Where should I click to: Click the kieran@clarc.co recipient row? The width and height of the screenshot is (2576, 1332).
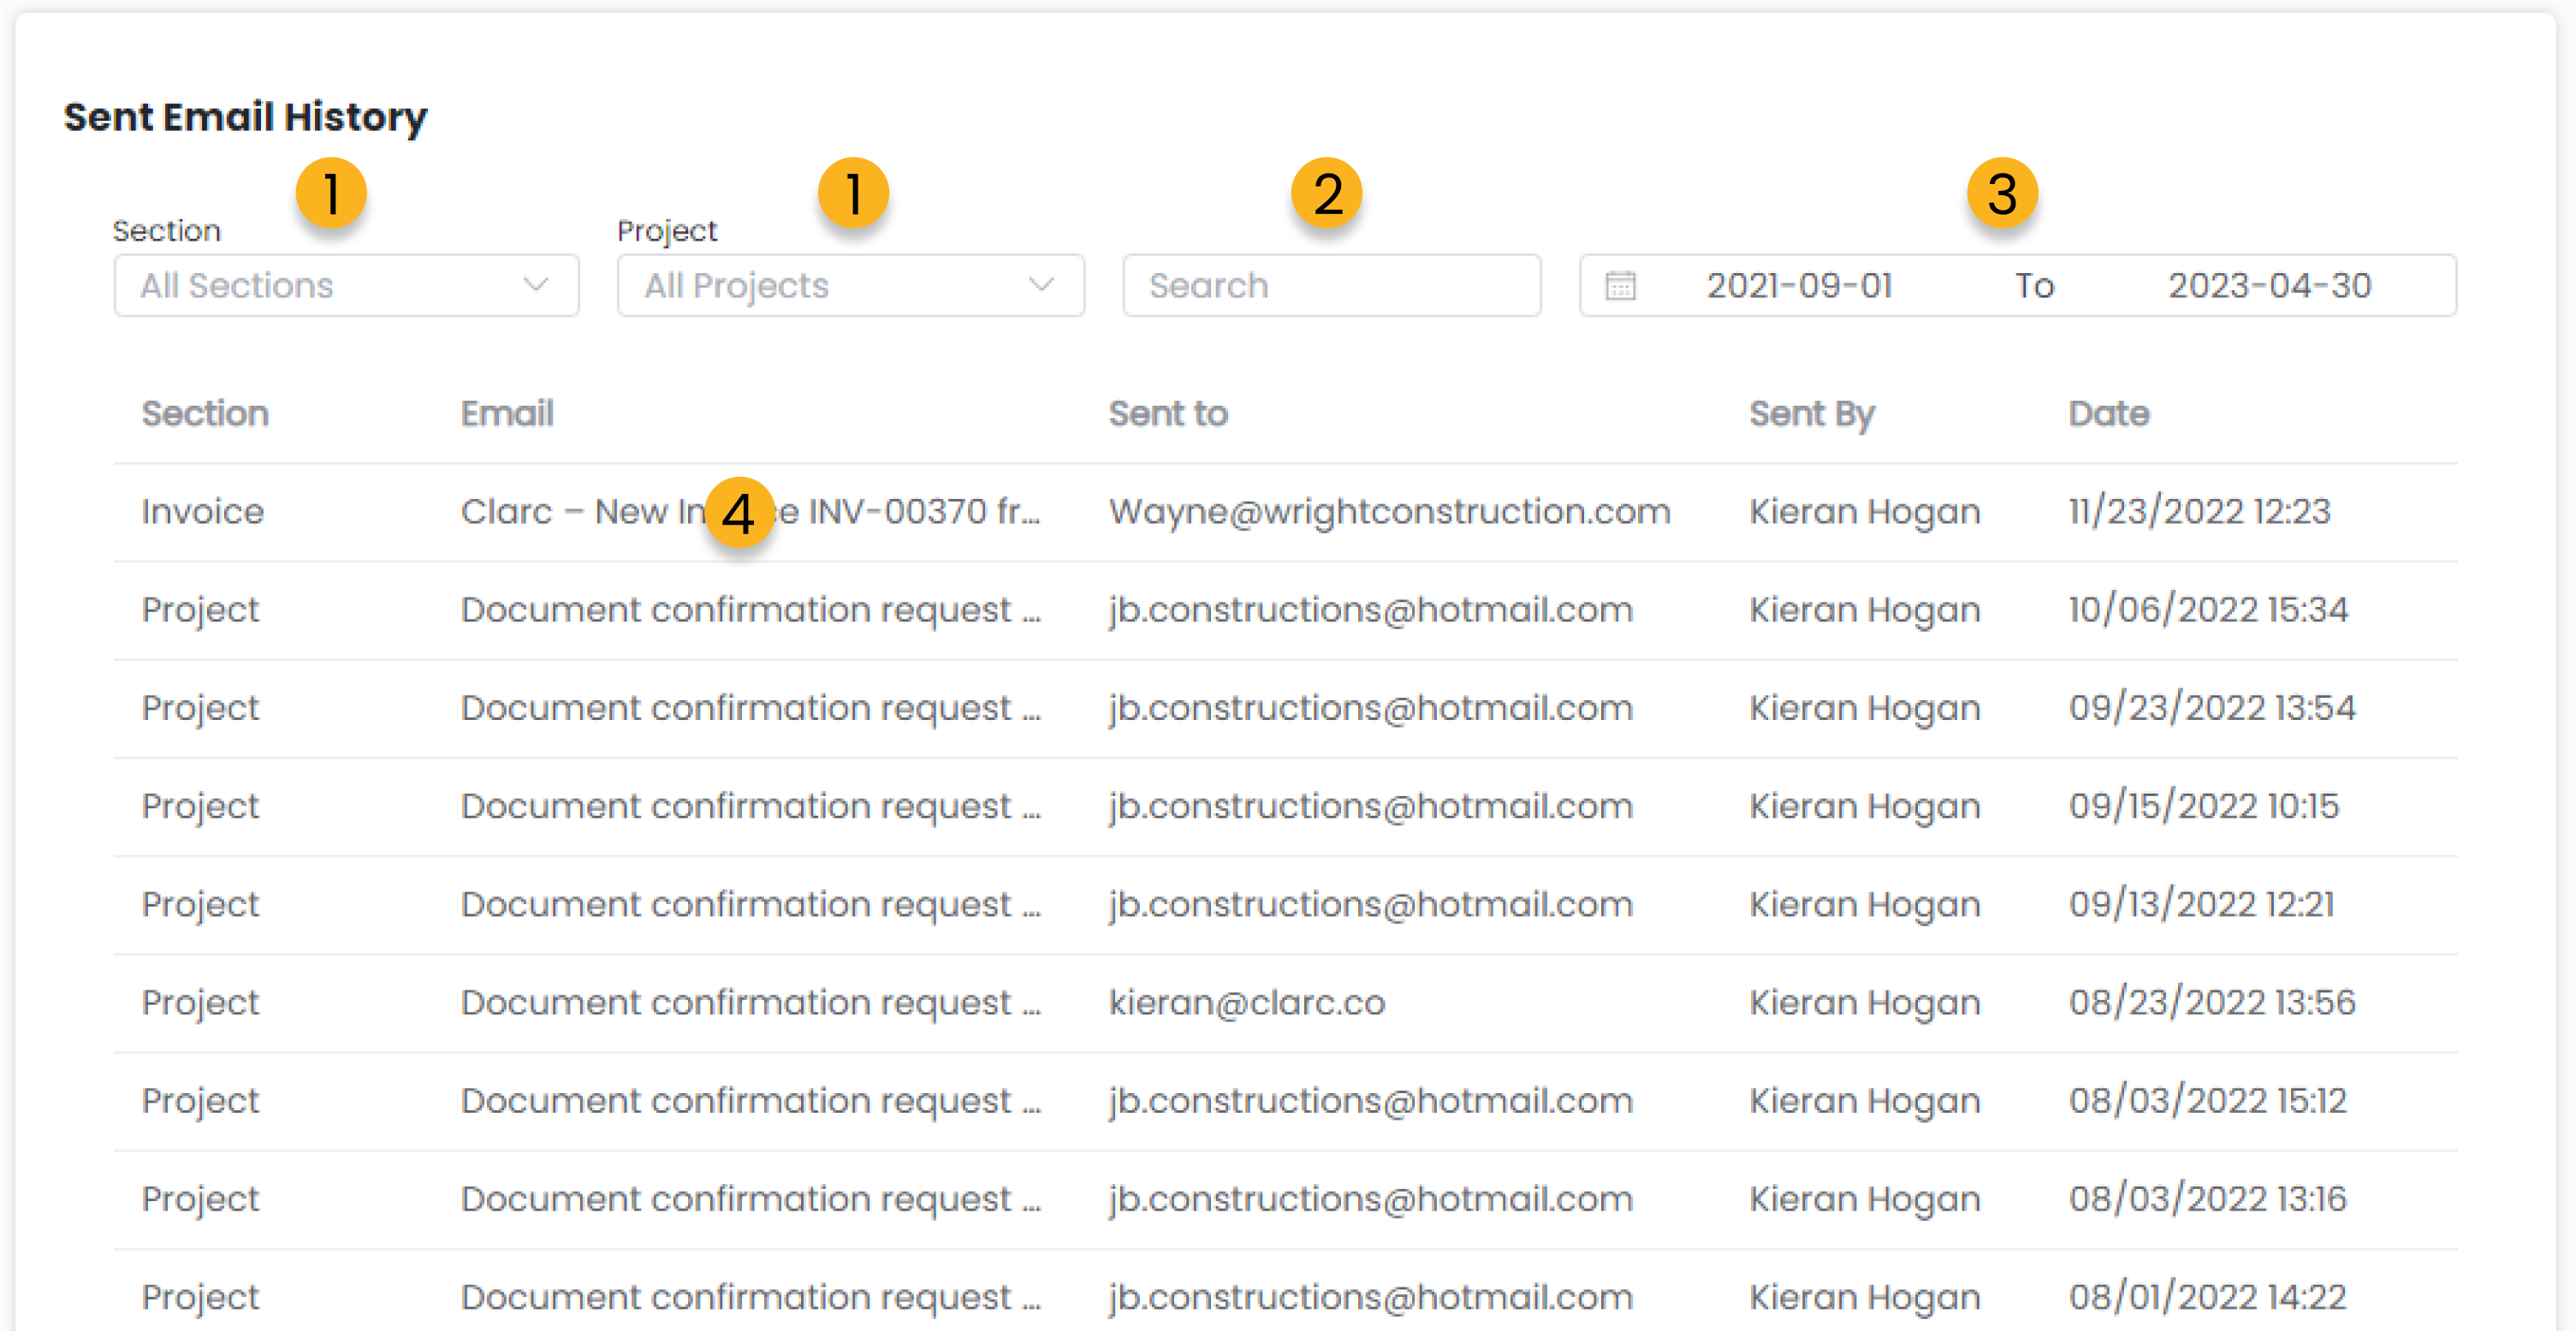pos(1246,1002)
